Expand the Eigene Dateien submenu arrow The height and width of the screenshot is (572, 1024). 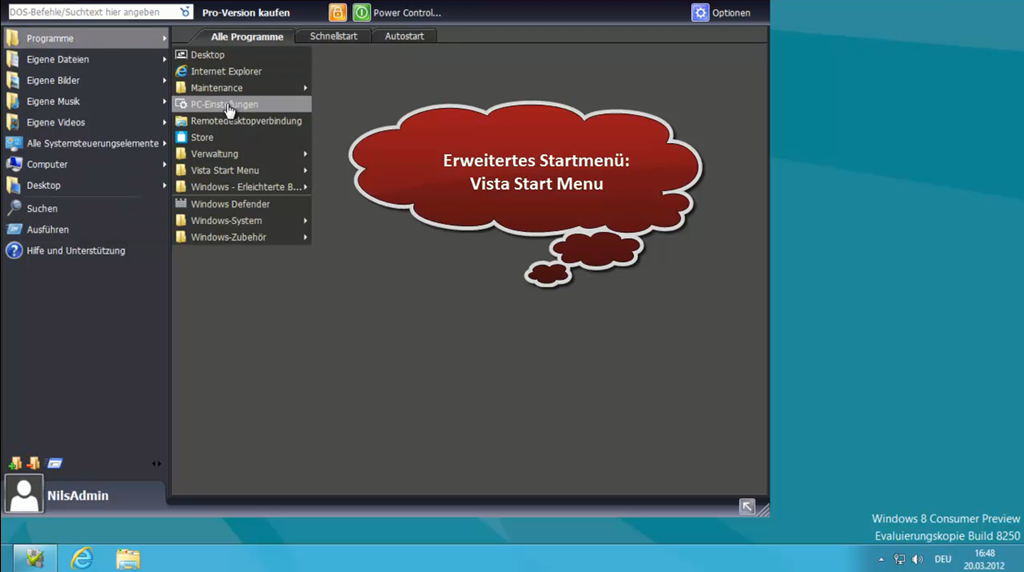coord(165,59)
